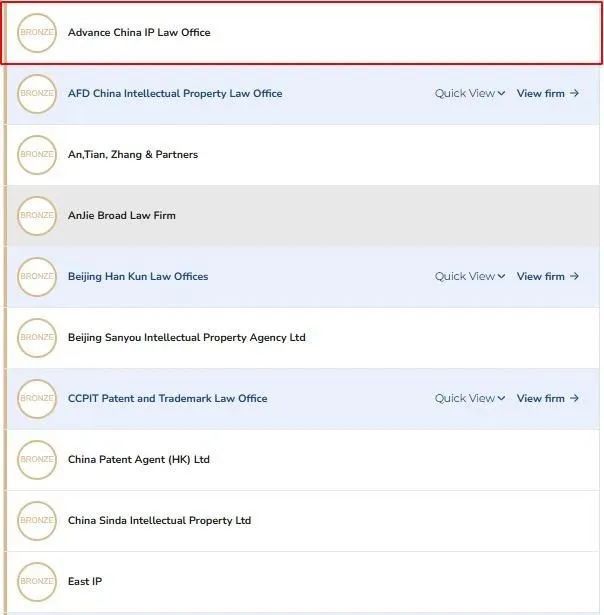Follow View firm link for Beijing Han Kun
The image size is (604, 615).
pos(548,277)
